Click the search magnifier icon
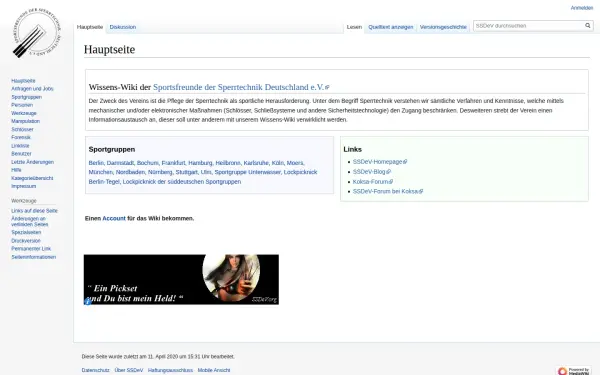600x375 pixels. pos(588,26)
